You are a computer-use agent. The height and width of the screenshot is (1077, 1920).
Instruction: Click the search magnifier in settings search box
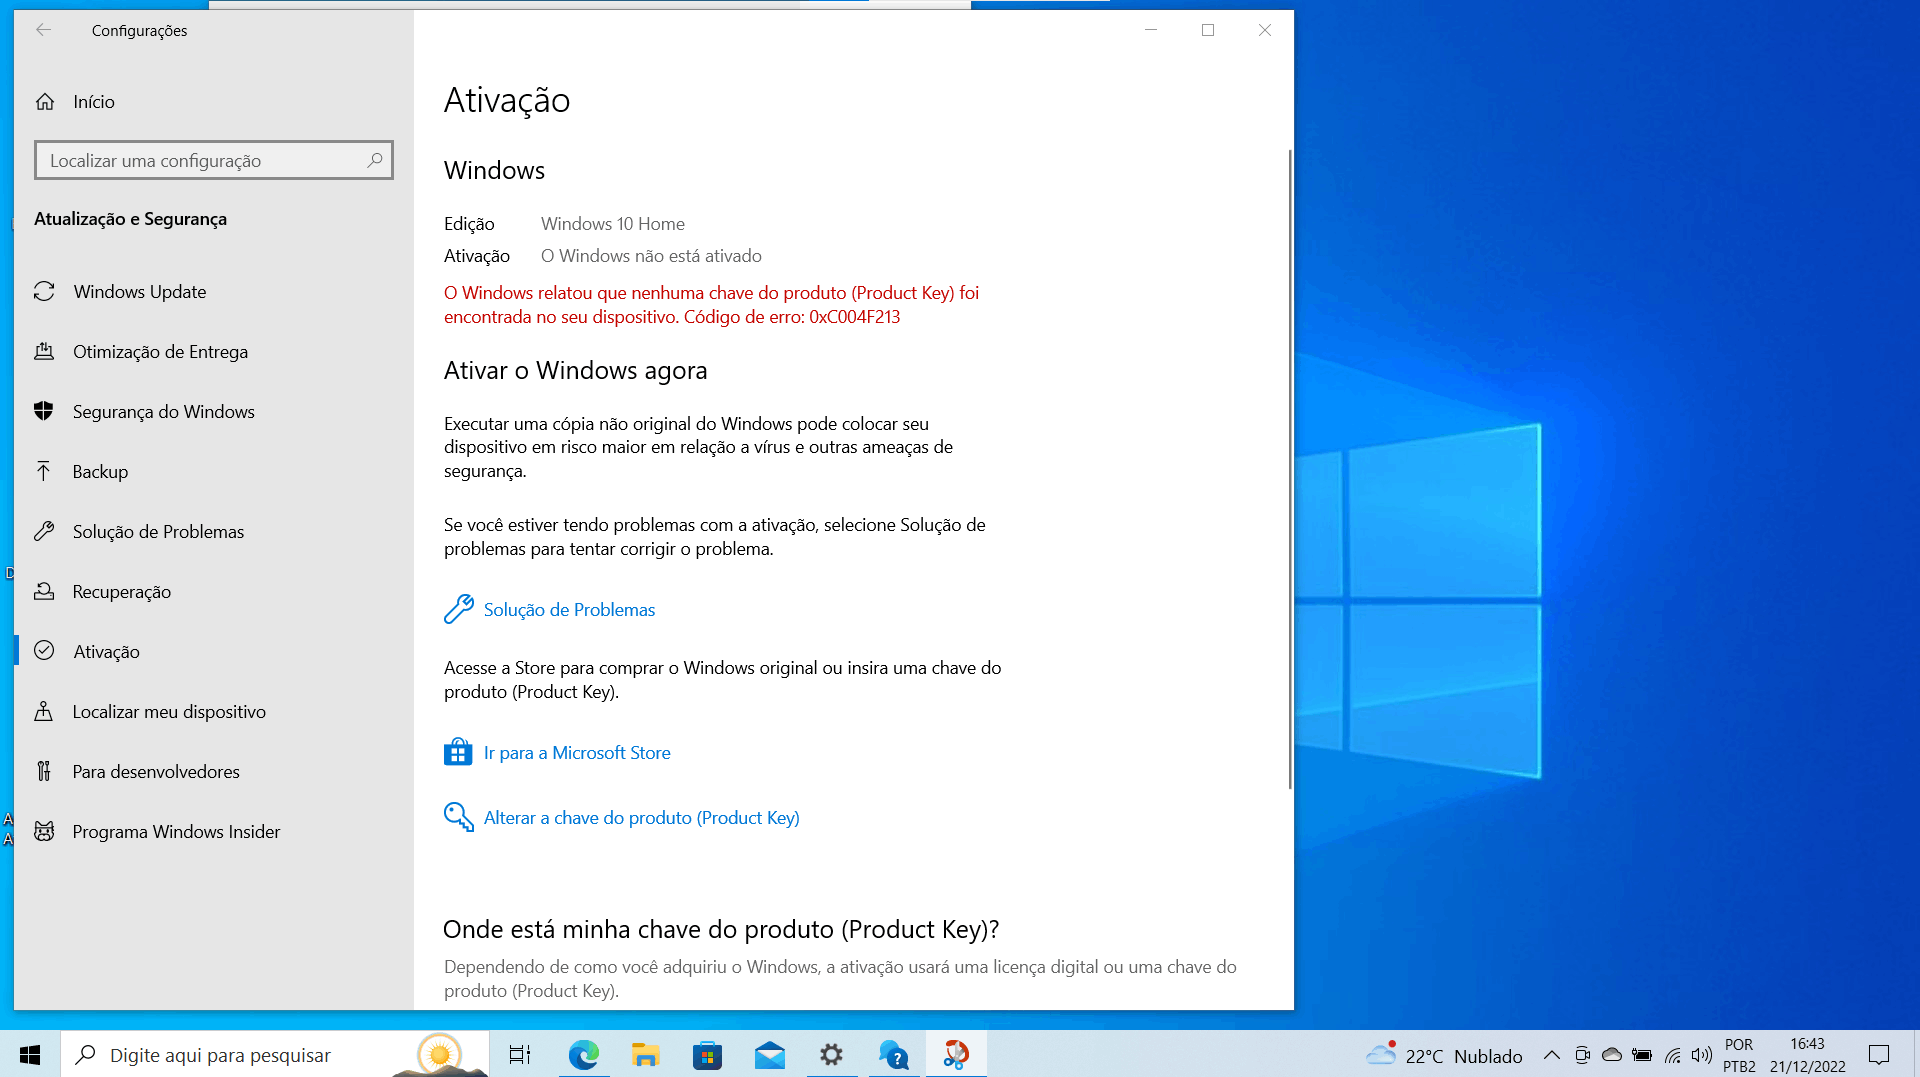pyautogui.click(x=375, y=160)
